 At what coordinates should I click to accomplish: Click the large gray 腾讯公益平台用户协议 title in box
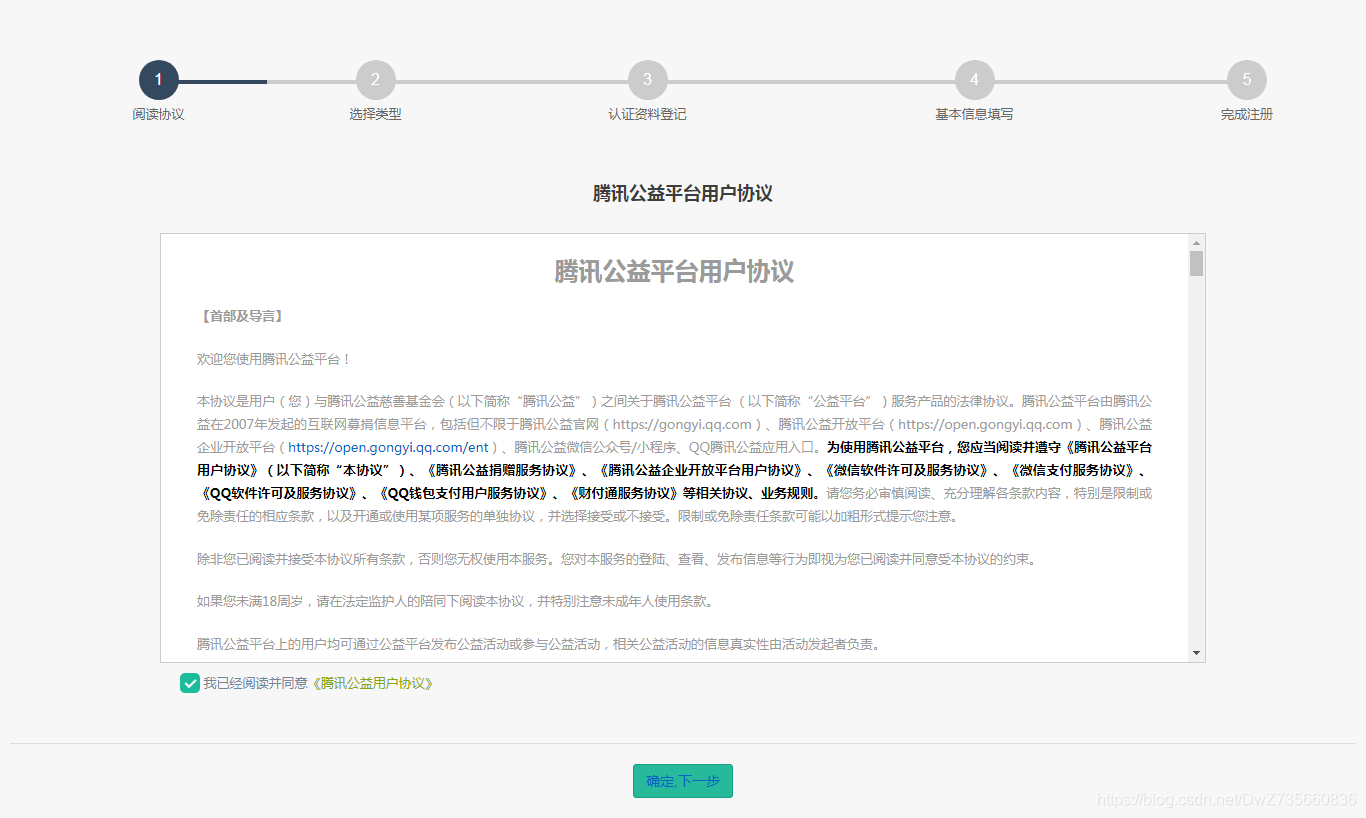click(674, 272)
